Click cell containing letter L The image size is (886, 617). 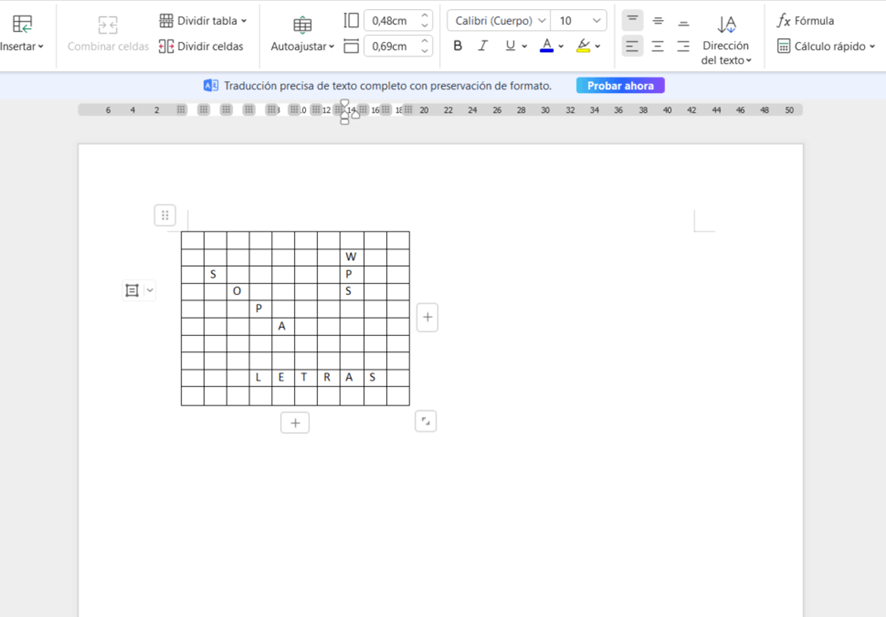click(260, 378)
